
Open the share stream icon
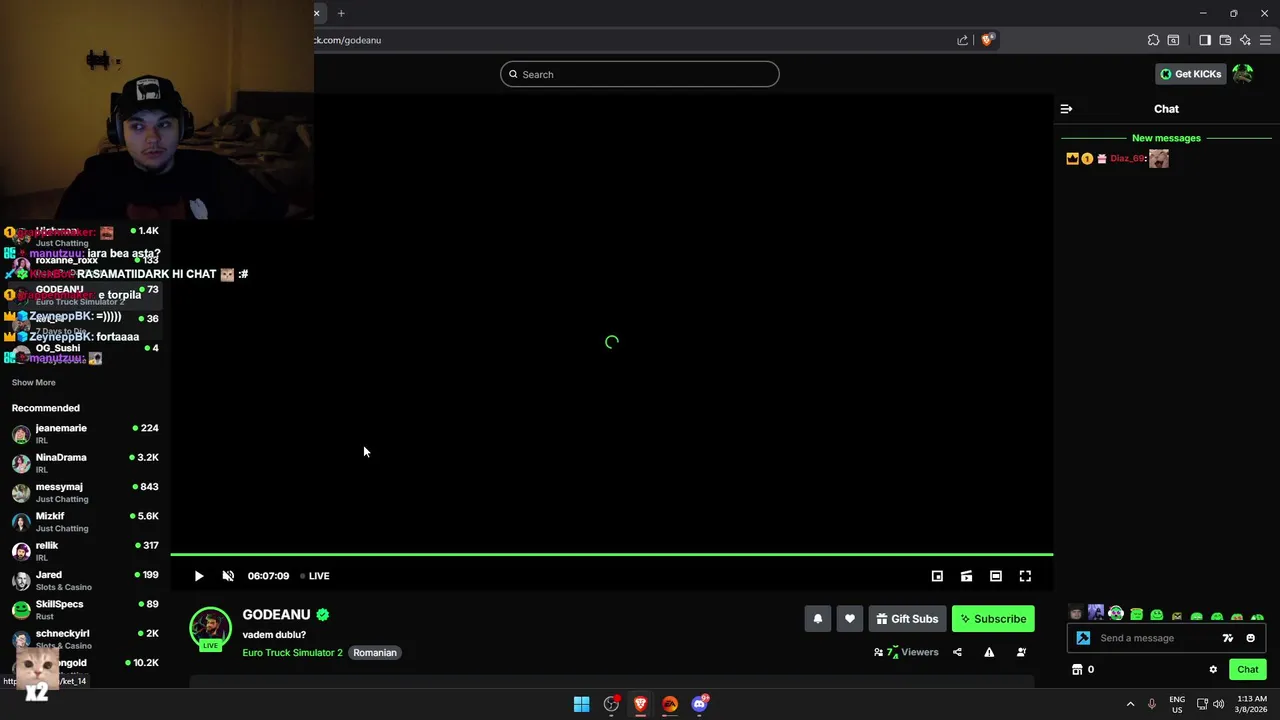pos(957,653)
